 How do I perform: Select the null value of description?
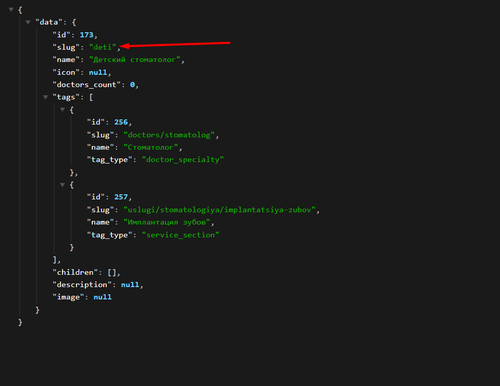(130, 285)
